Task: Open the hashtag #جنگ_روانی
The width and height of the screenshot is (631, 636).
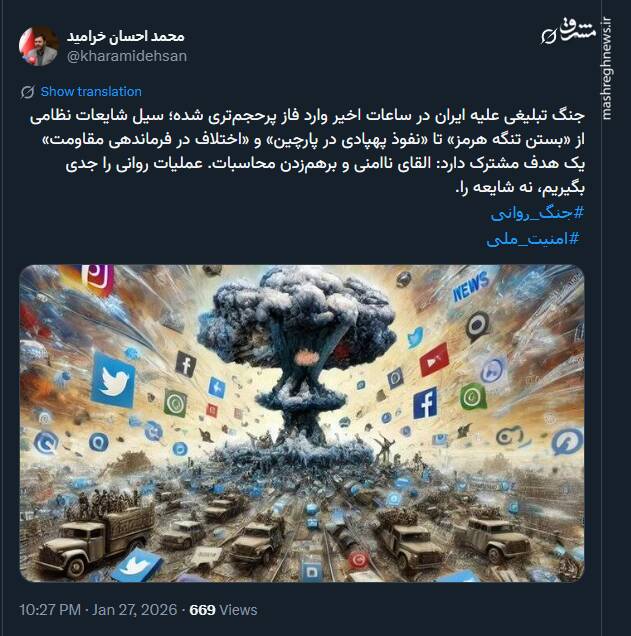Action: pos(537,213)
